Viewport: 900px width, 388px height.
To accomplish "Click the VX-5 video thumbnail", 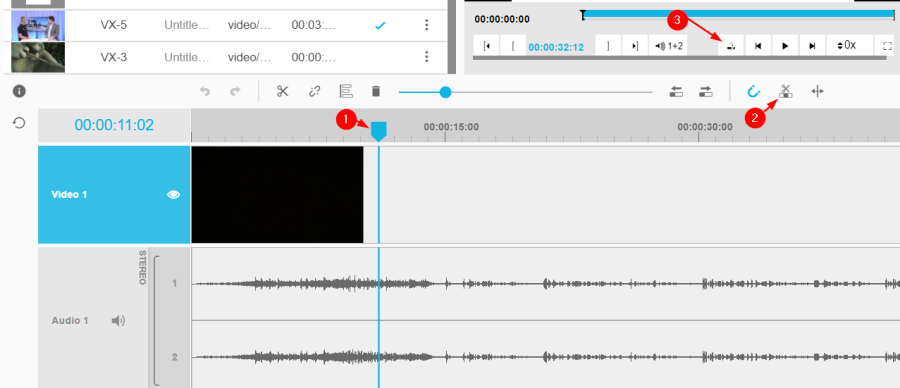I will (38, 26).
